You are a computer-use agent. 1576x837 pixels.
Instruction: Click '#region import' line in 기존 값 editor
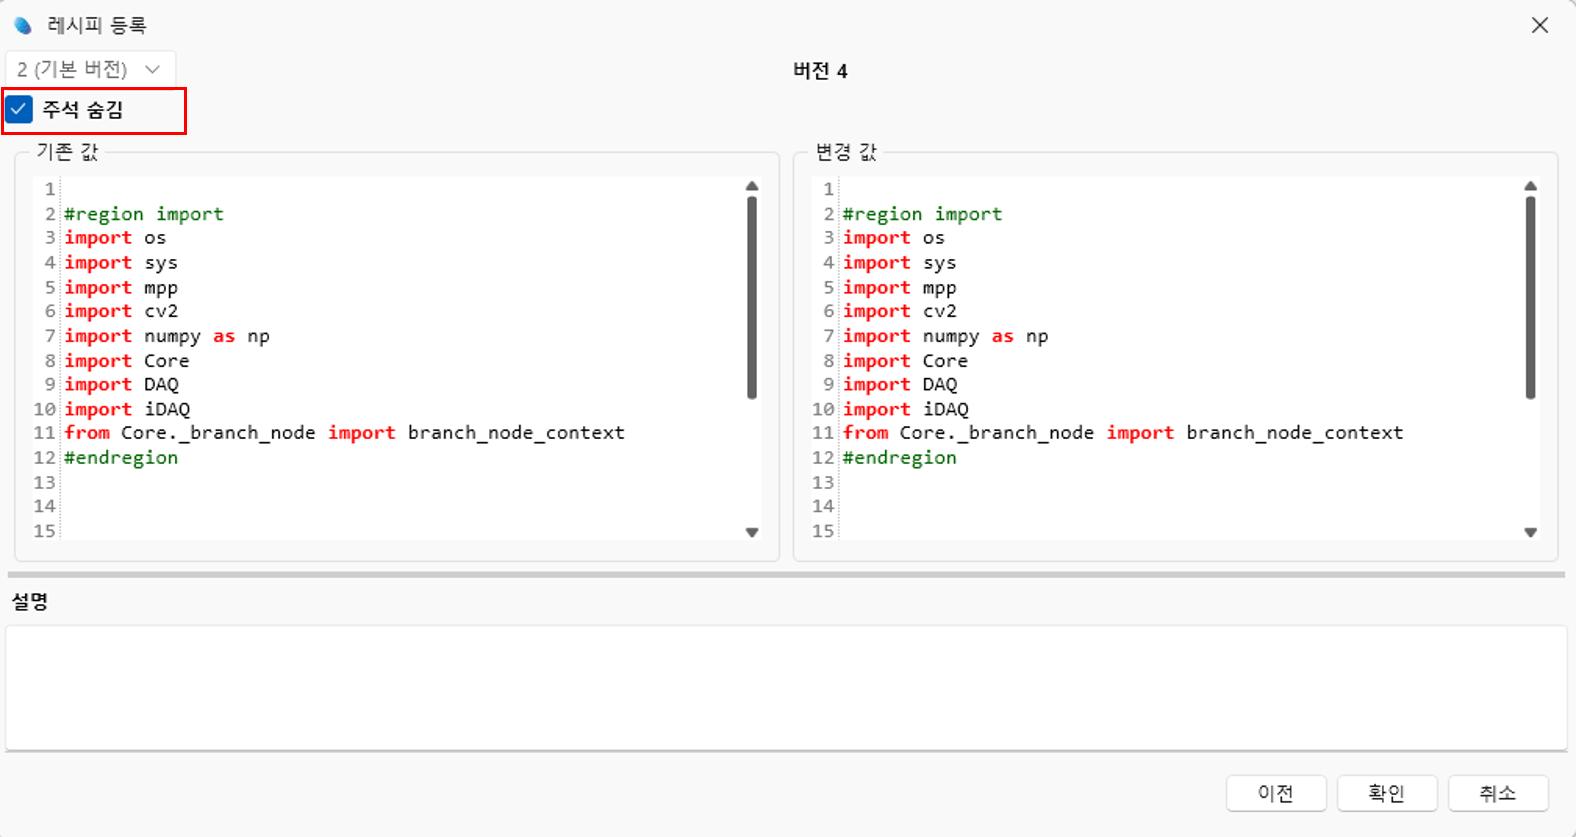(x=144, y=214)
